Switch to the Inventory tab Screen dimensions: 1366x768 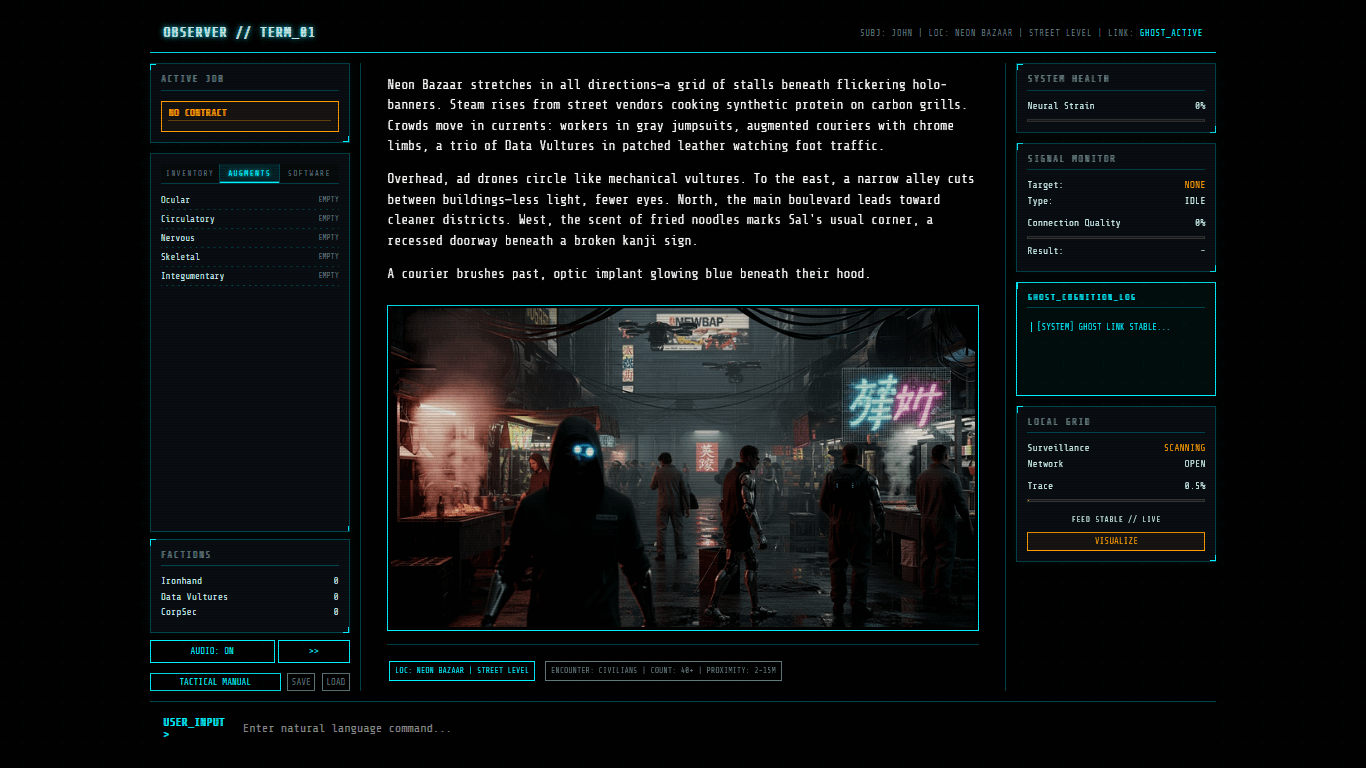coord(190,173)
